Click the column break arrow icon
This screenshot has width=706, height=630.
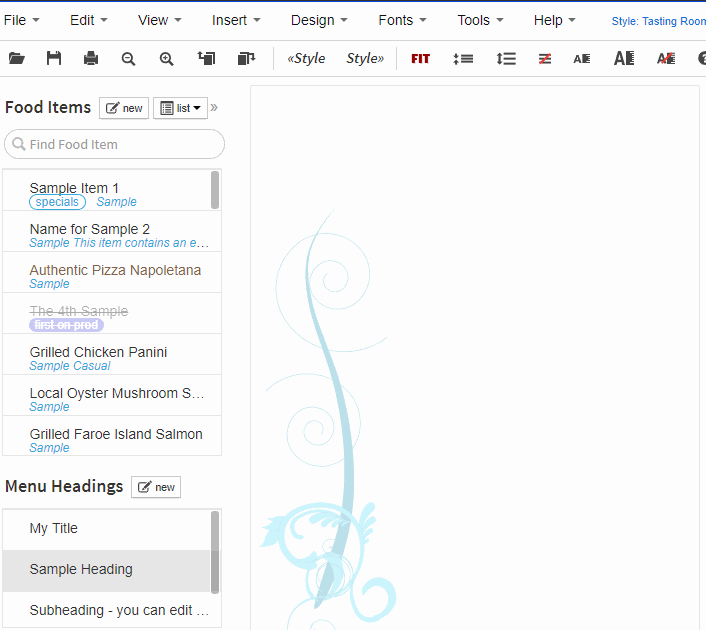(x=246, y=58)
